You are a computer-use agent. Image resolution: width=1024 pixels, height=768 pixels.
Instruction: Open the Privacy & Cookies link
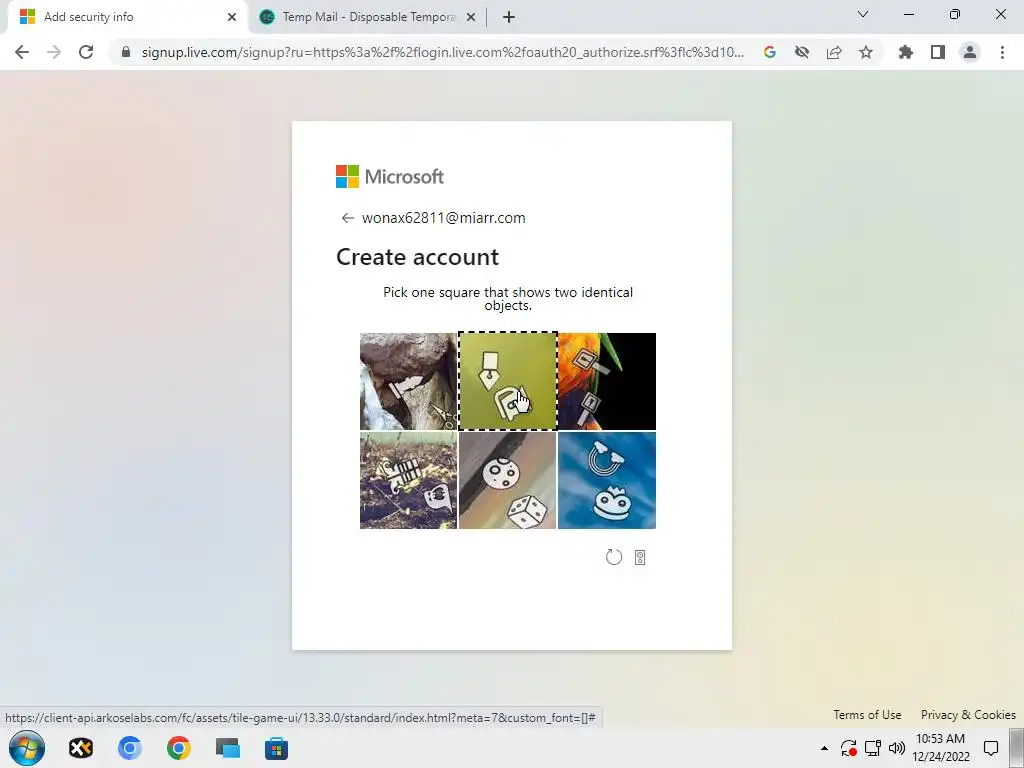point(968,715)
